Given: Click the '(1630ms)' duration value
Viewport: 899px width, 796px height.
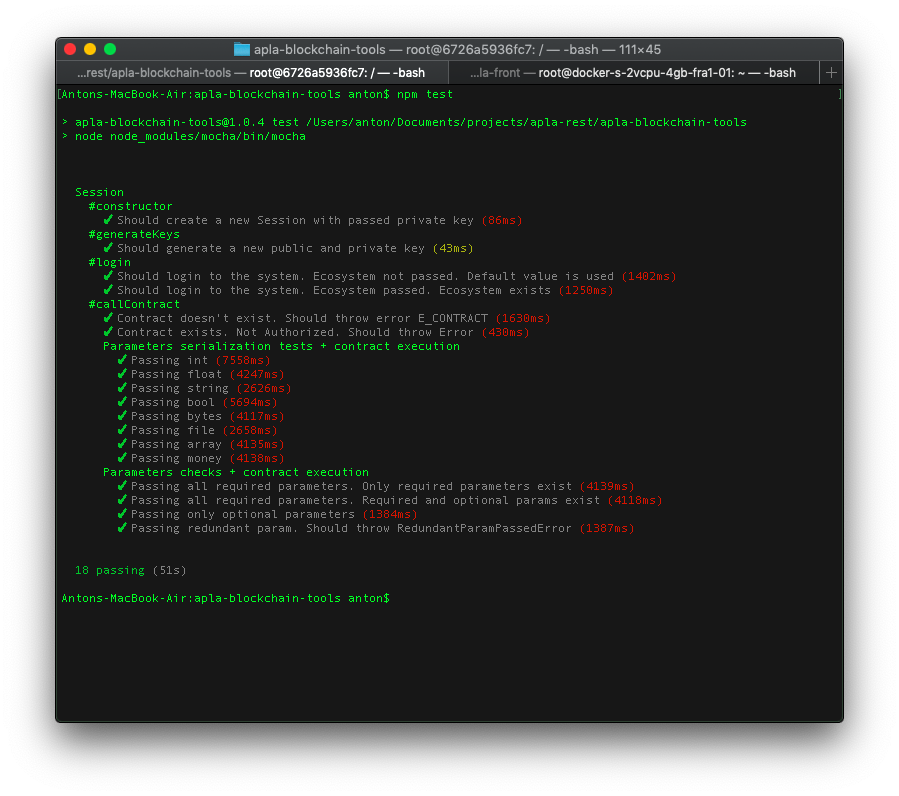Looking at the screenshot, I should pyautogui.click(x=523, y=318).
